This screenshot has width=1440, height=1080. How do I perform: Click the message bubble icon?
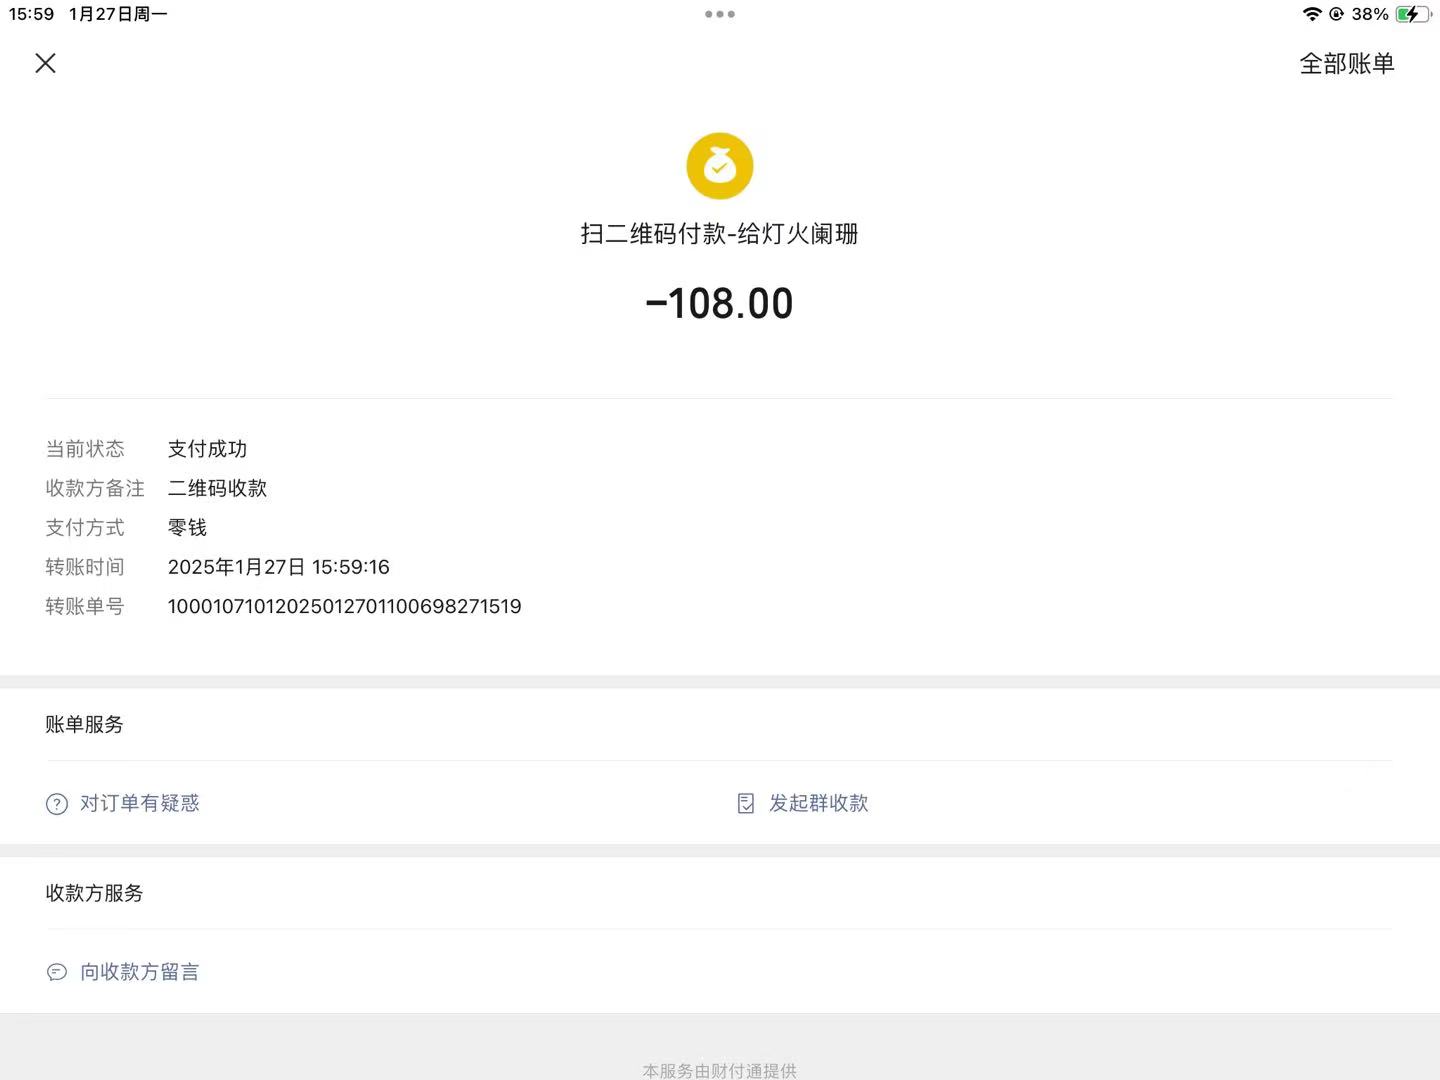click(57, 972)
